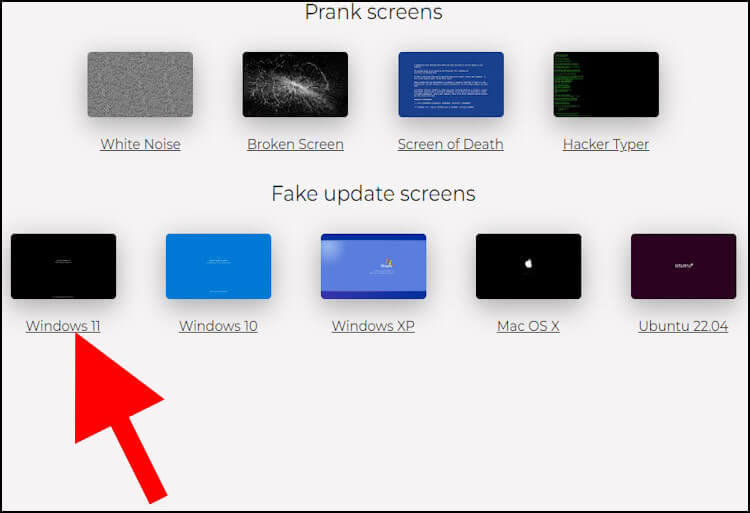Viewport: 750px width, 513px height.
Task: Open the Hacker Typer thumbnail image
Action: point(606,84)
